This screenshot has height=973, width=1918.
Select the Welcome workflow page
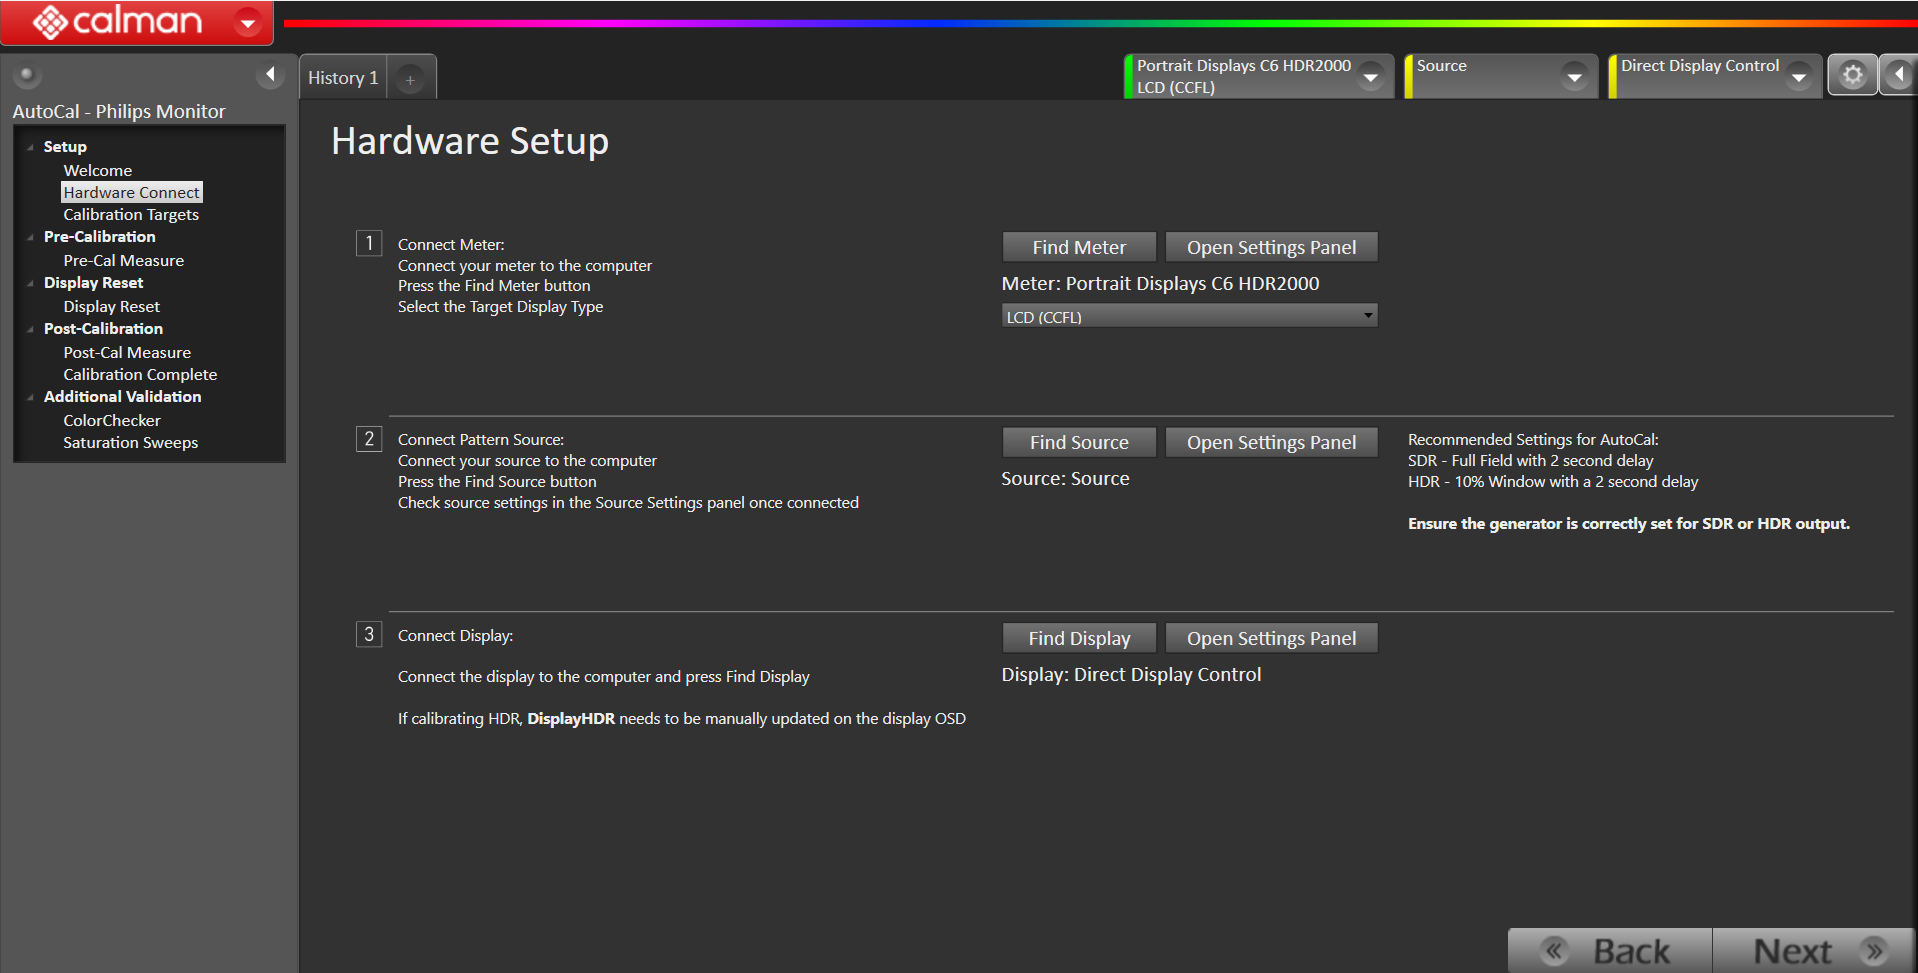point(97,171)
